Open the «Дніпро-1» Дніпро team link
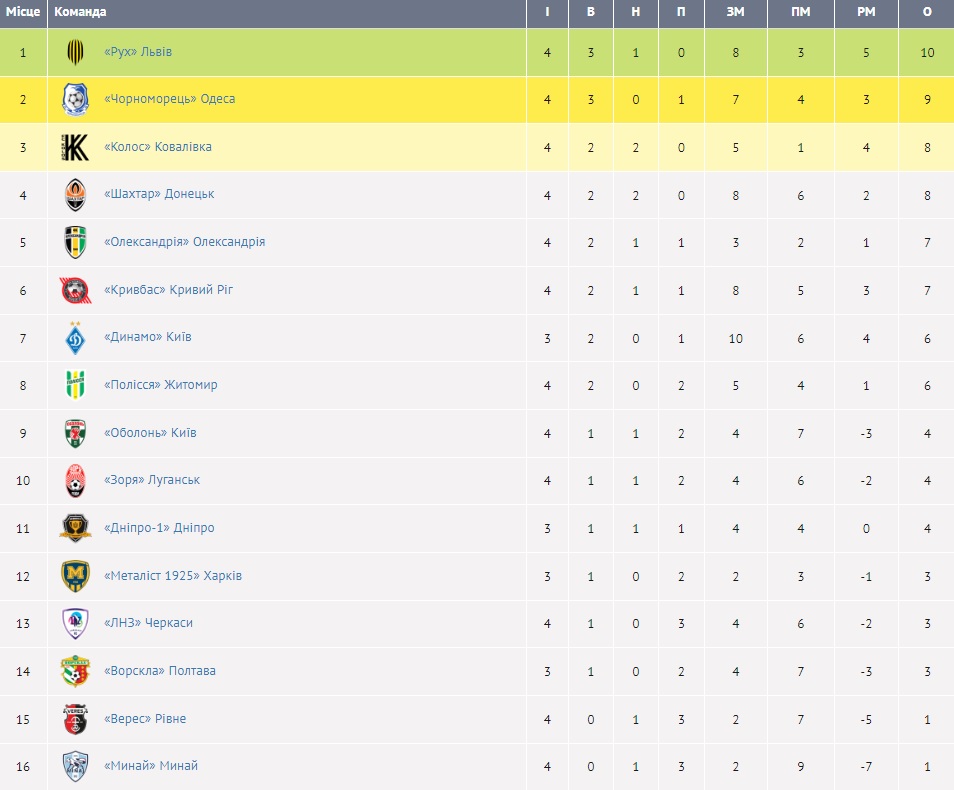Screen dimensions: 954x790 point(159,528)
